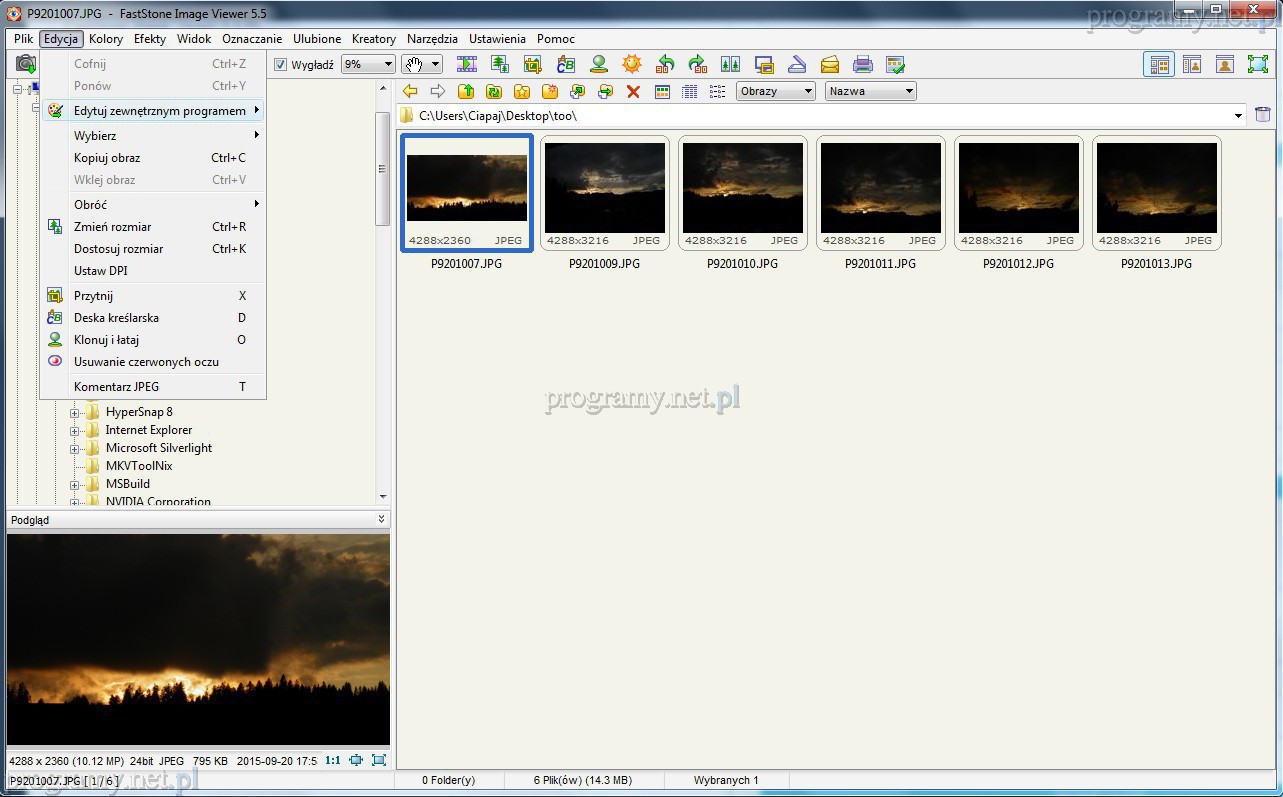The image size is (1283, 797).
Task: Select Przytnij in the open menu
Action: tap(93, 296)
